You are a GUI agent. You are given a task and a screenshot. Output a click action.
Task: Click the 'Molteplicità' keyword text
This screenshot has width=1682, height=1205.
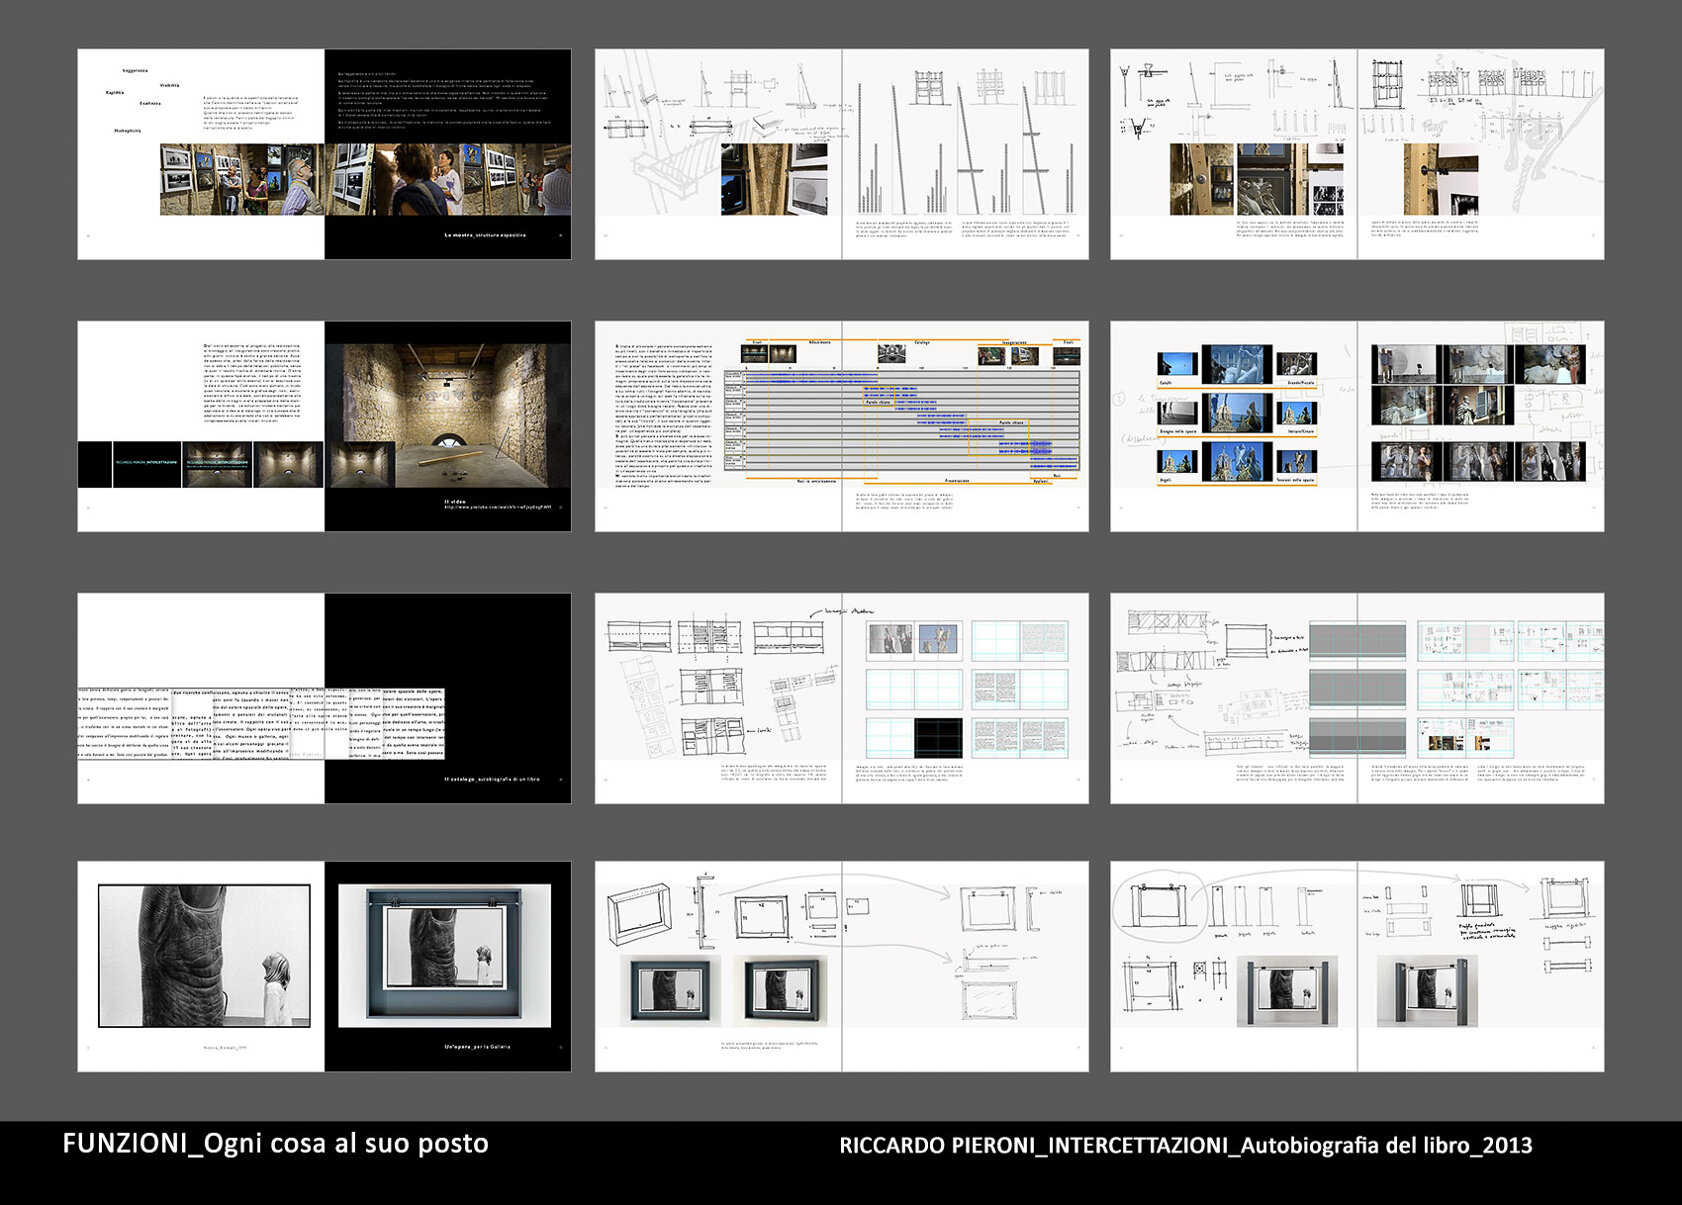[x=127, y=131]
